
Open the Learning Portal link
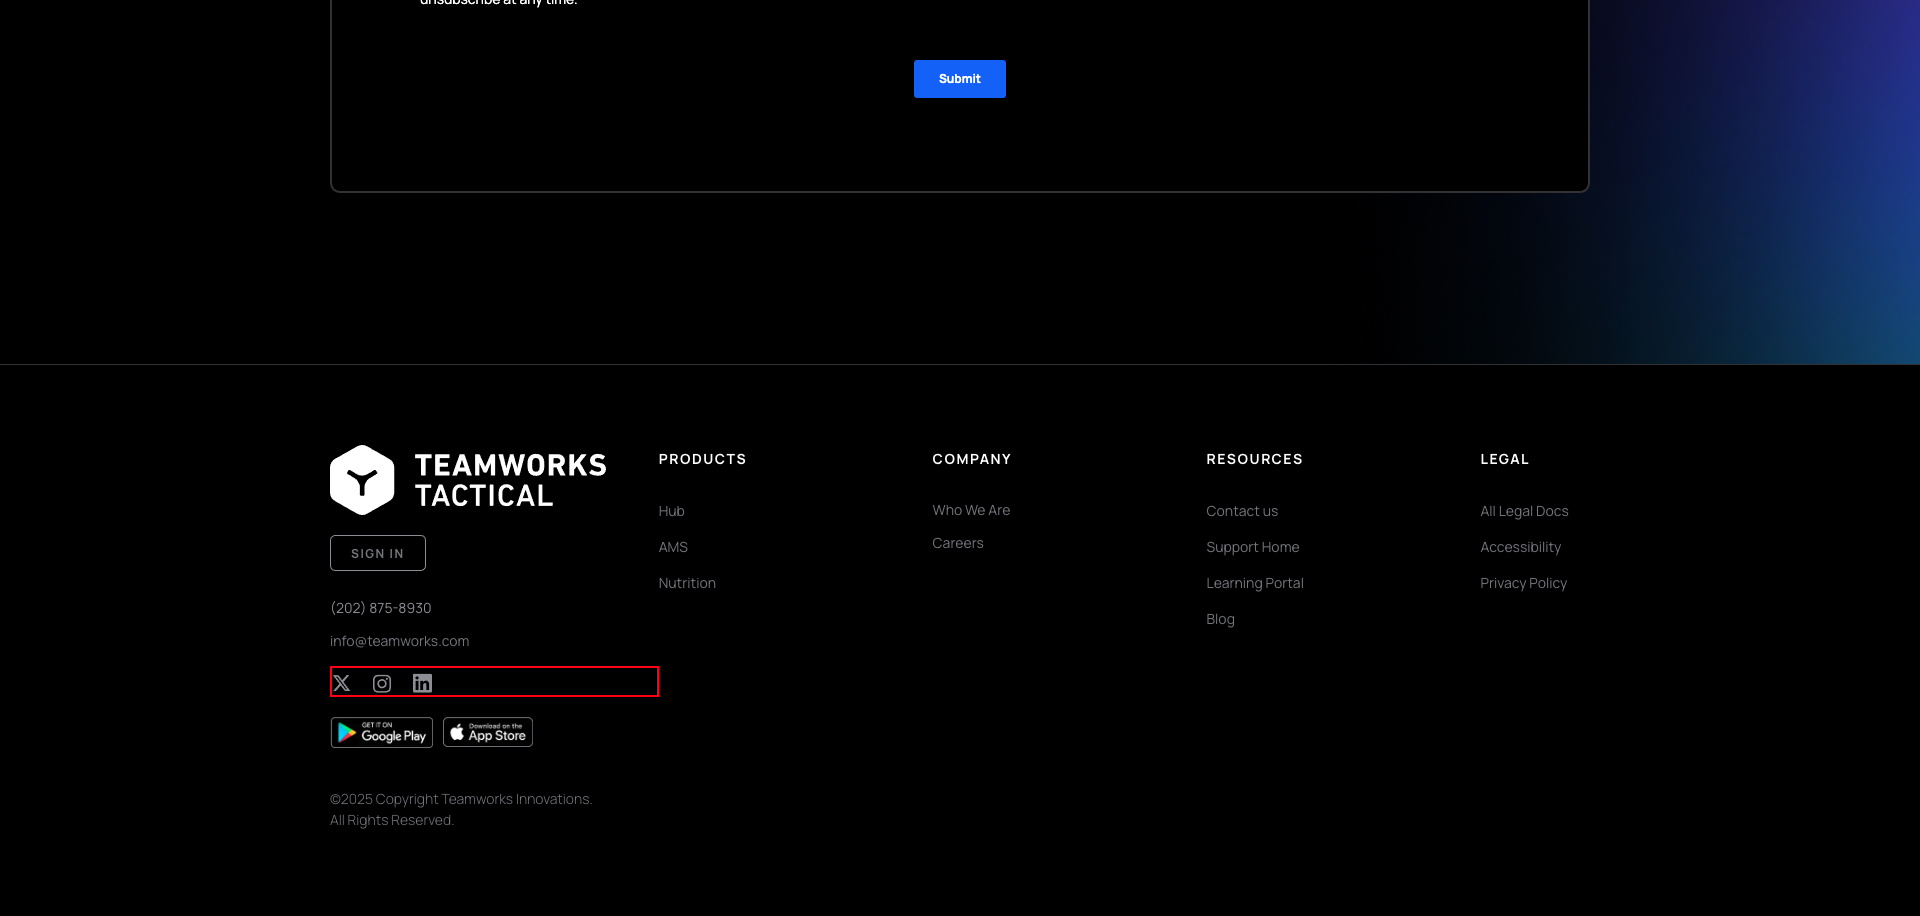point(1255,582)
